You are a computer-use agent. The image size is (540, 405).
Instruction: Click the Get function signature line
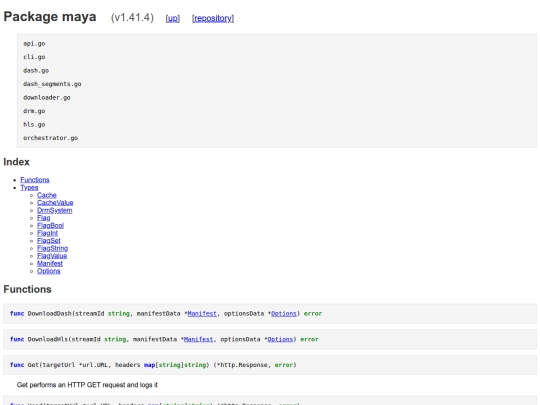(x=153, y=365)
